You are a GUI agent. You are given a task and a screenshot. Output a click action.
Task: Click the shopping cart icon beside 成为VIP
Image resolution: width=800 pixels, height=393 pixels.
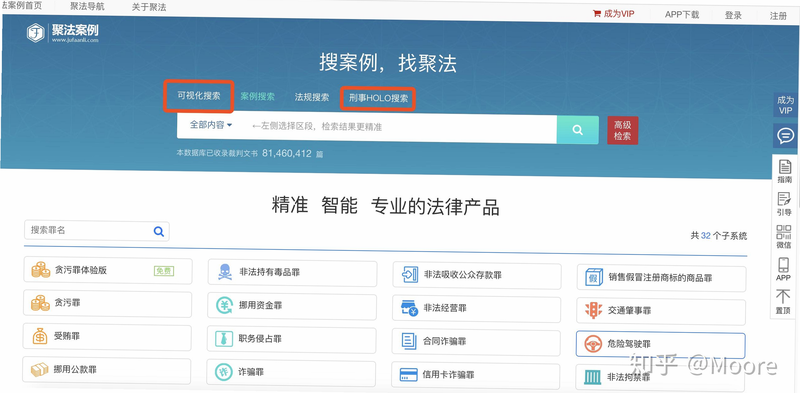coord(596,14)
